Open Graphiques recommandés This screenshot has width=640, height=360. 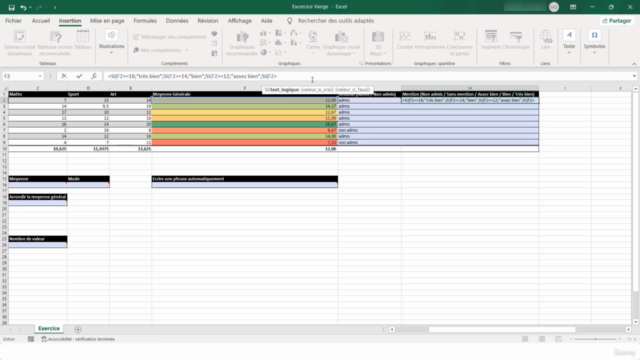pos(242,43)
